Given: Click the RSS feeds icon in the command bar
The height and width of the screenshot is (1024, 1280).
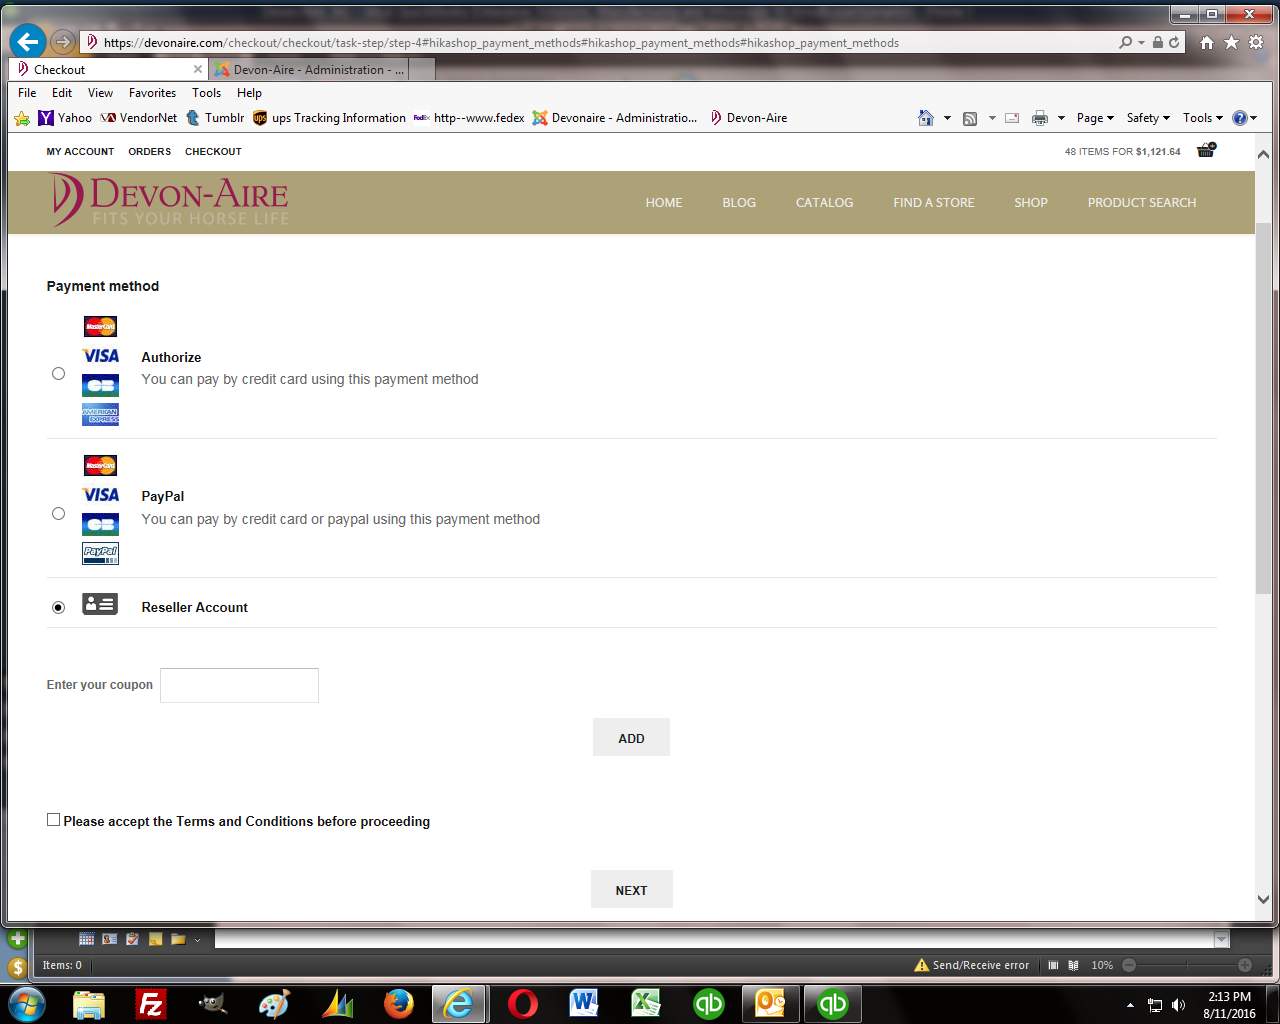Looking at the screenshot, I should [x=970, y=118].
